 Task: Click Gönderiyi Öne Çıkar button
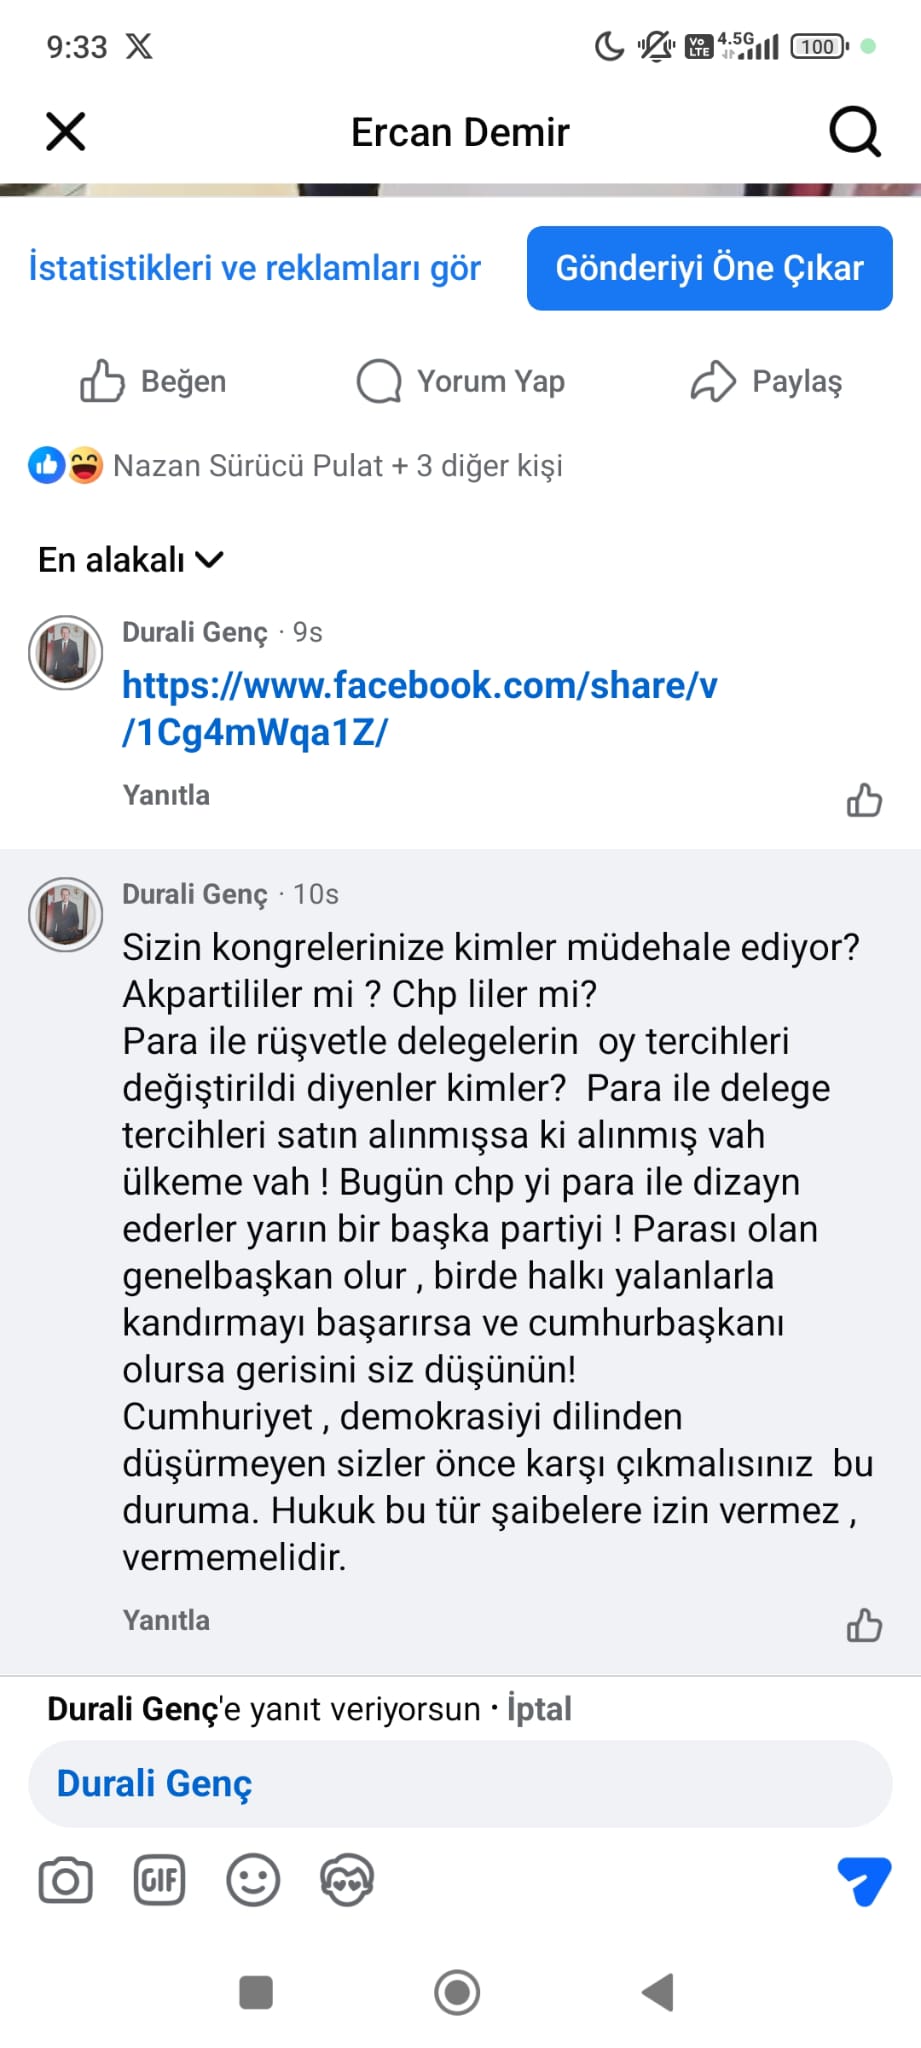click(x=709, y=268)
